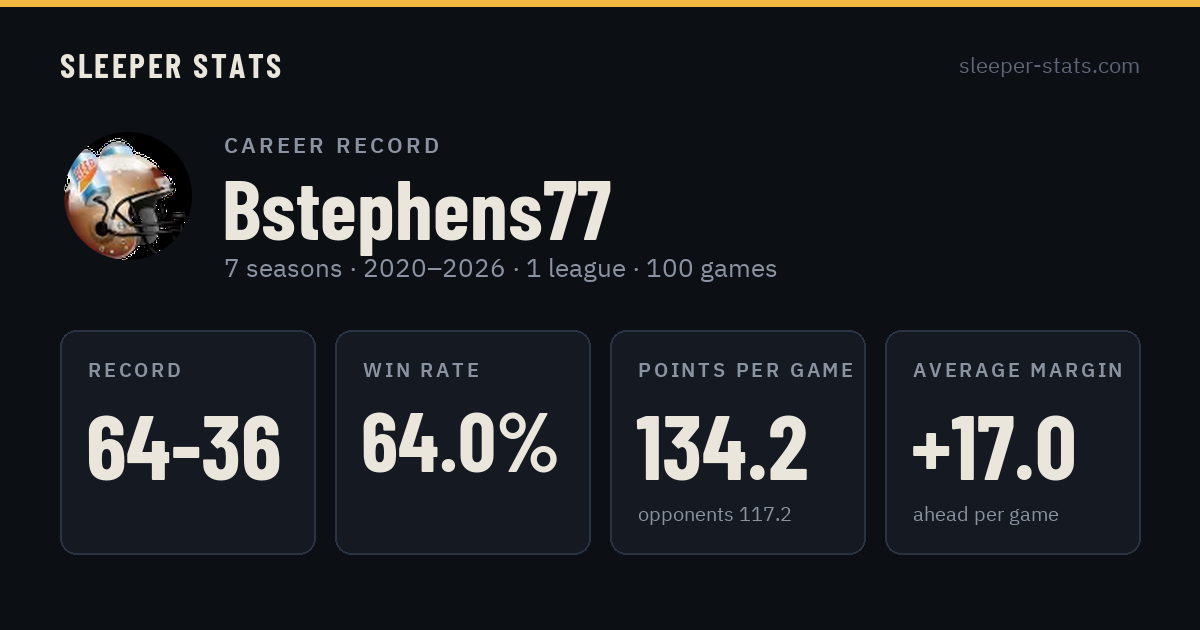Screen dimensions: 1200x630
Task: Open the RECORD stat card
Action: [188, 442]
